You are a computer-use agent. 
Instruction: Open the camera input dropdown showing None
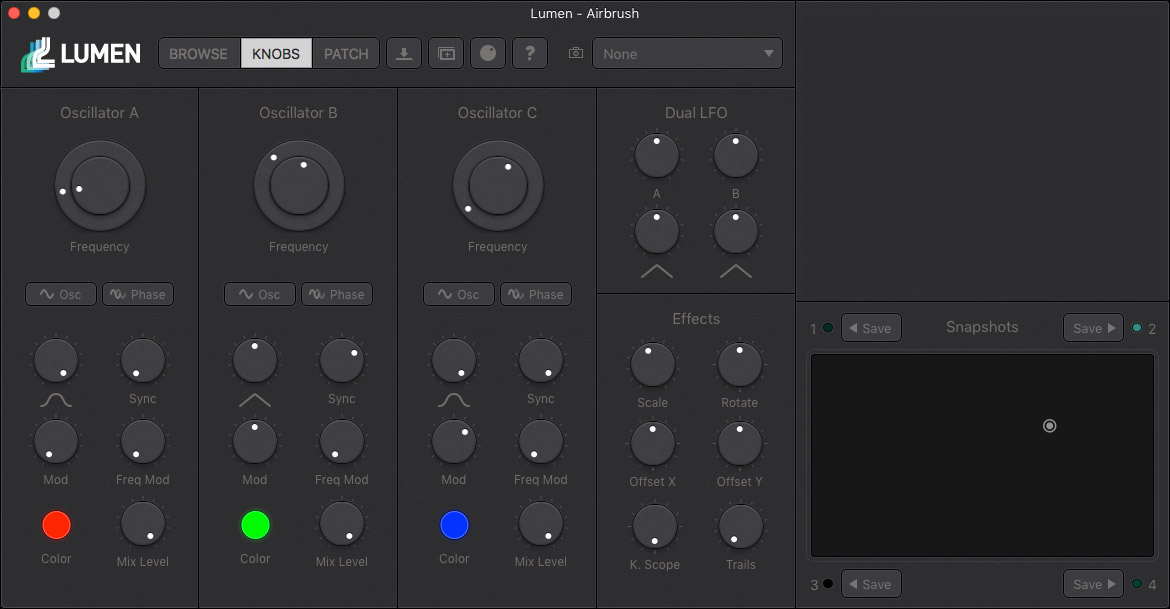coord(687,54)
